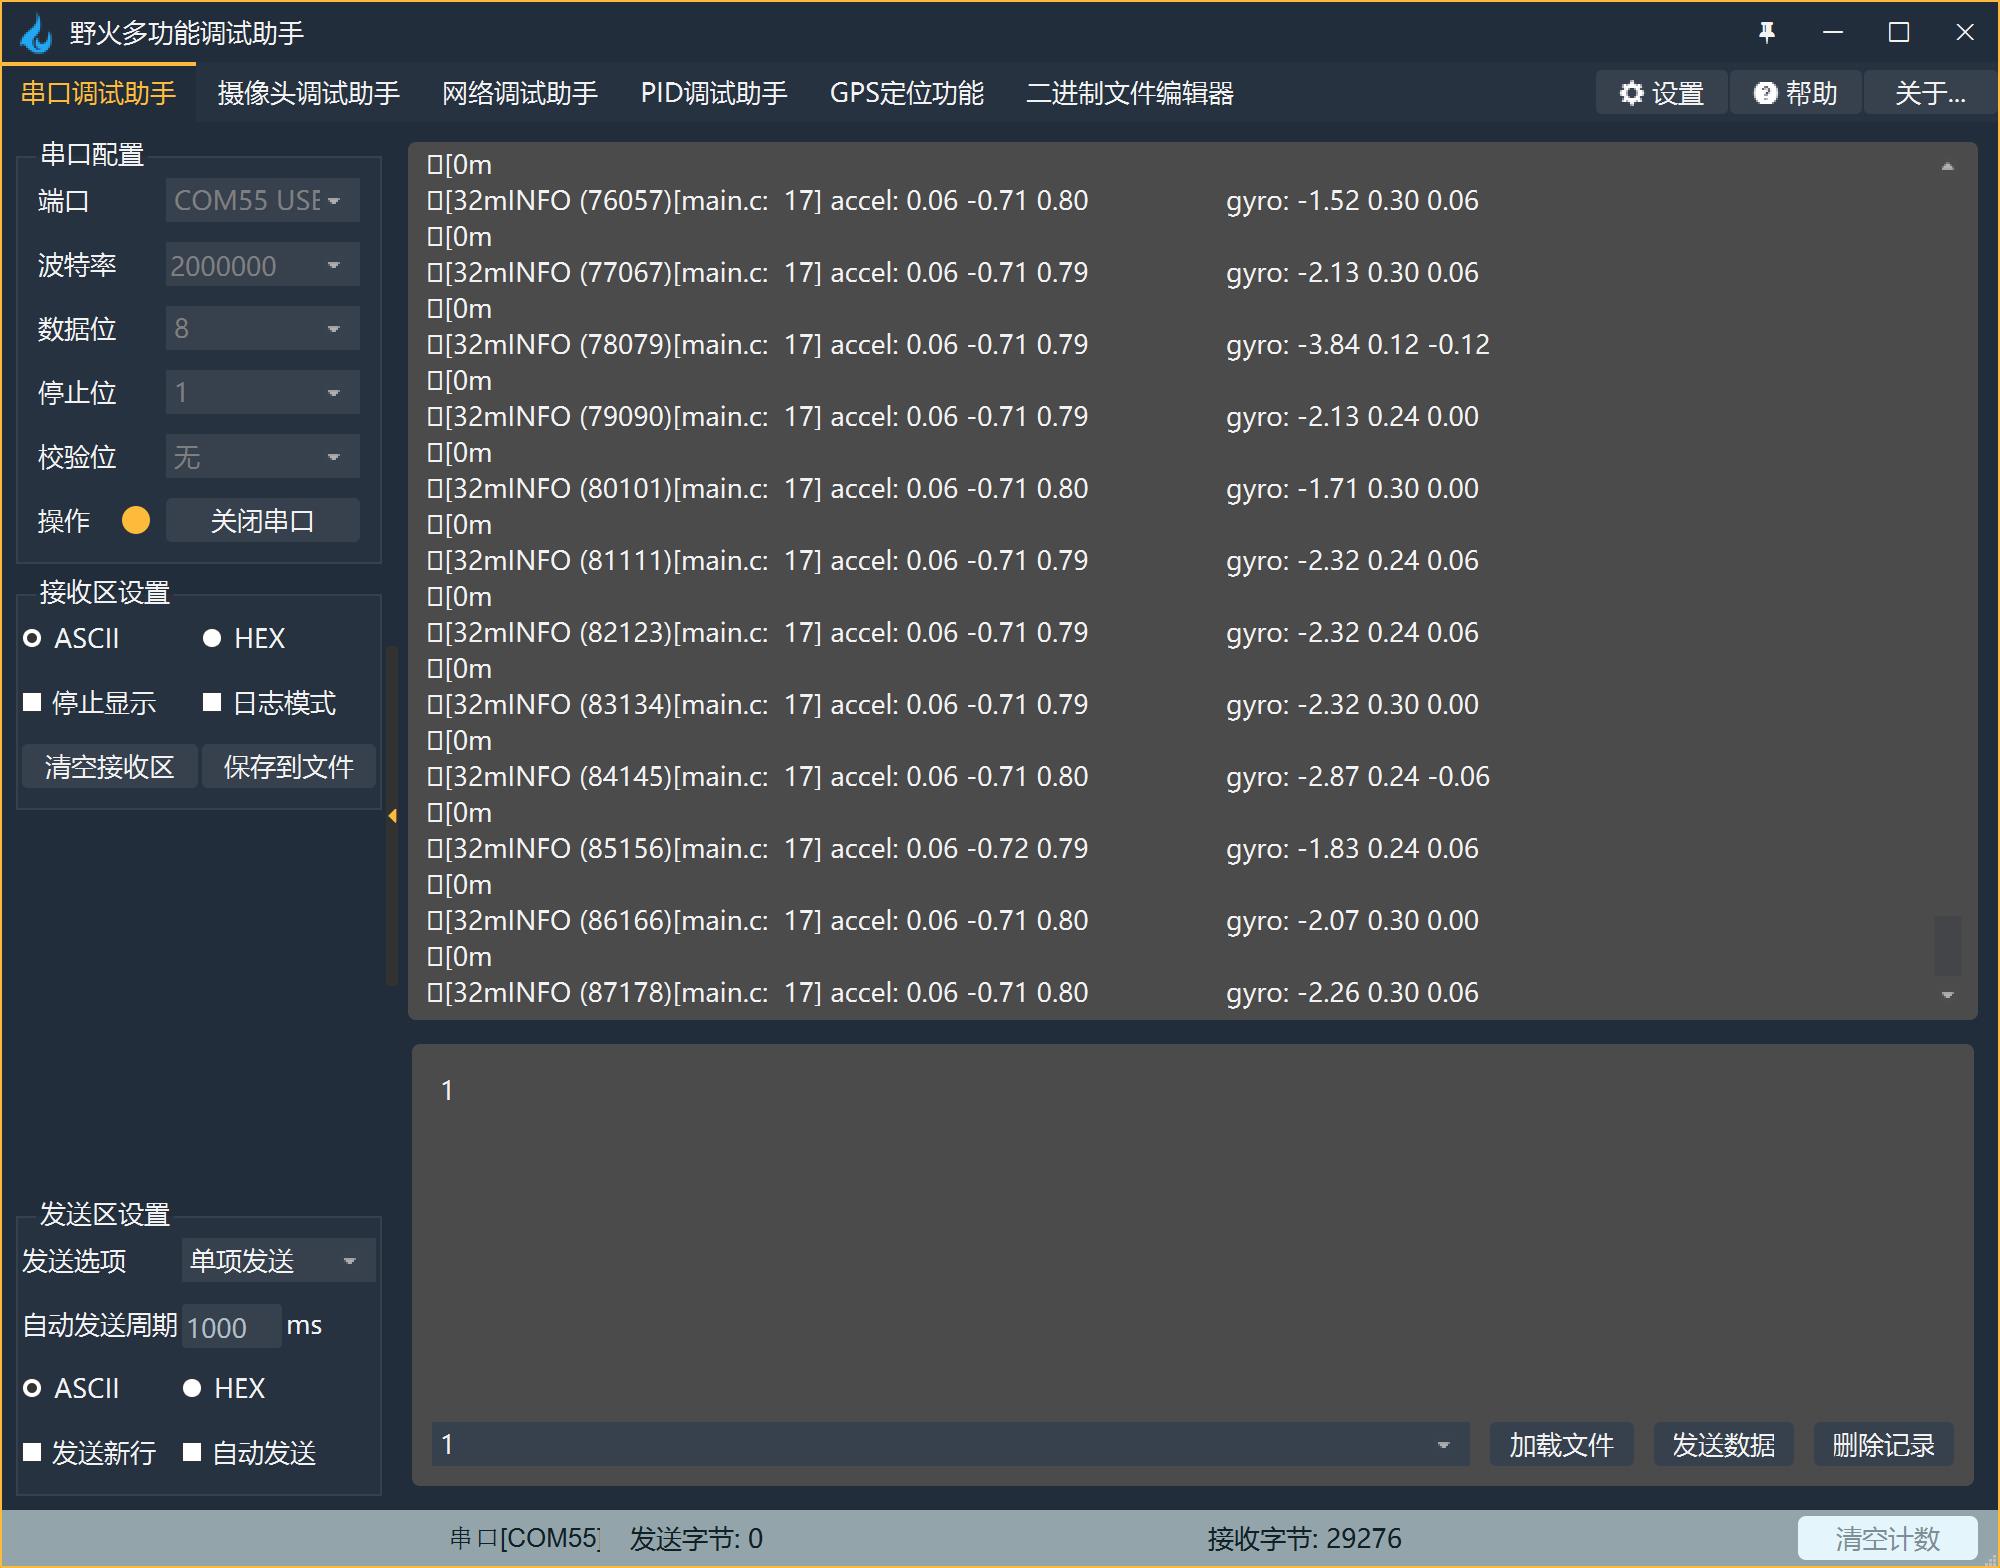This screenshot has width=2000, height=1568.
Task: Switch to 二进制文件编辑器 tab
Action: pos(1130,93)
